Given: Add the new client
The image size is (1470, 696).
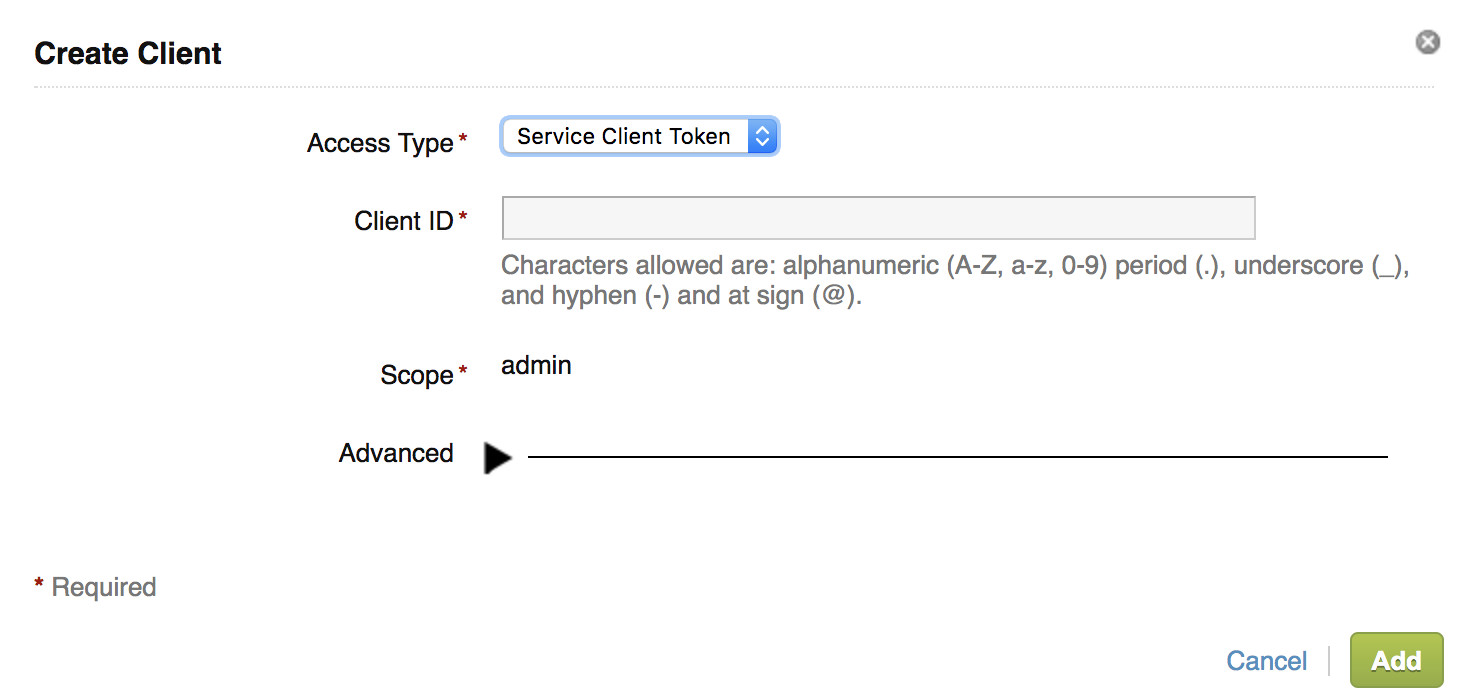Looking at the screenshot, I should click(x=1396, y=660).
